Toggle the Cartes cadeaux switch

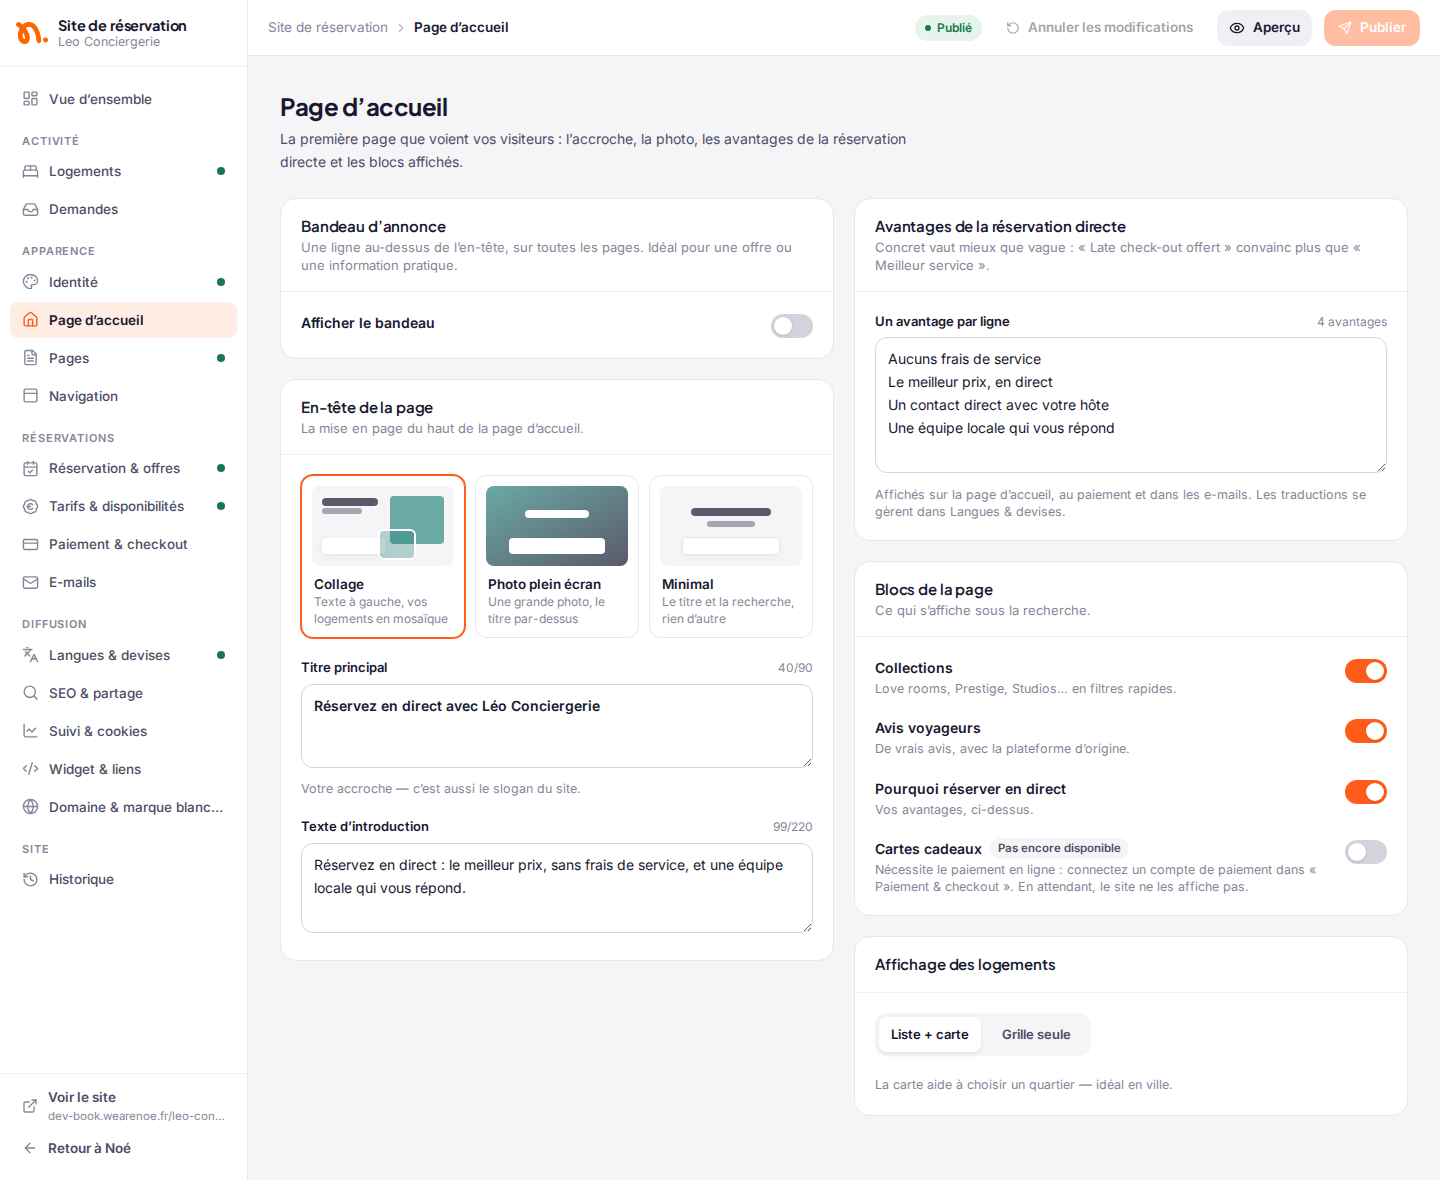point(1366,852)
